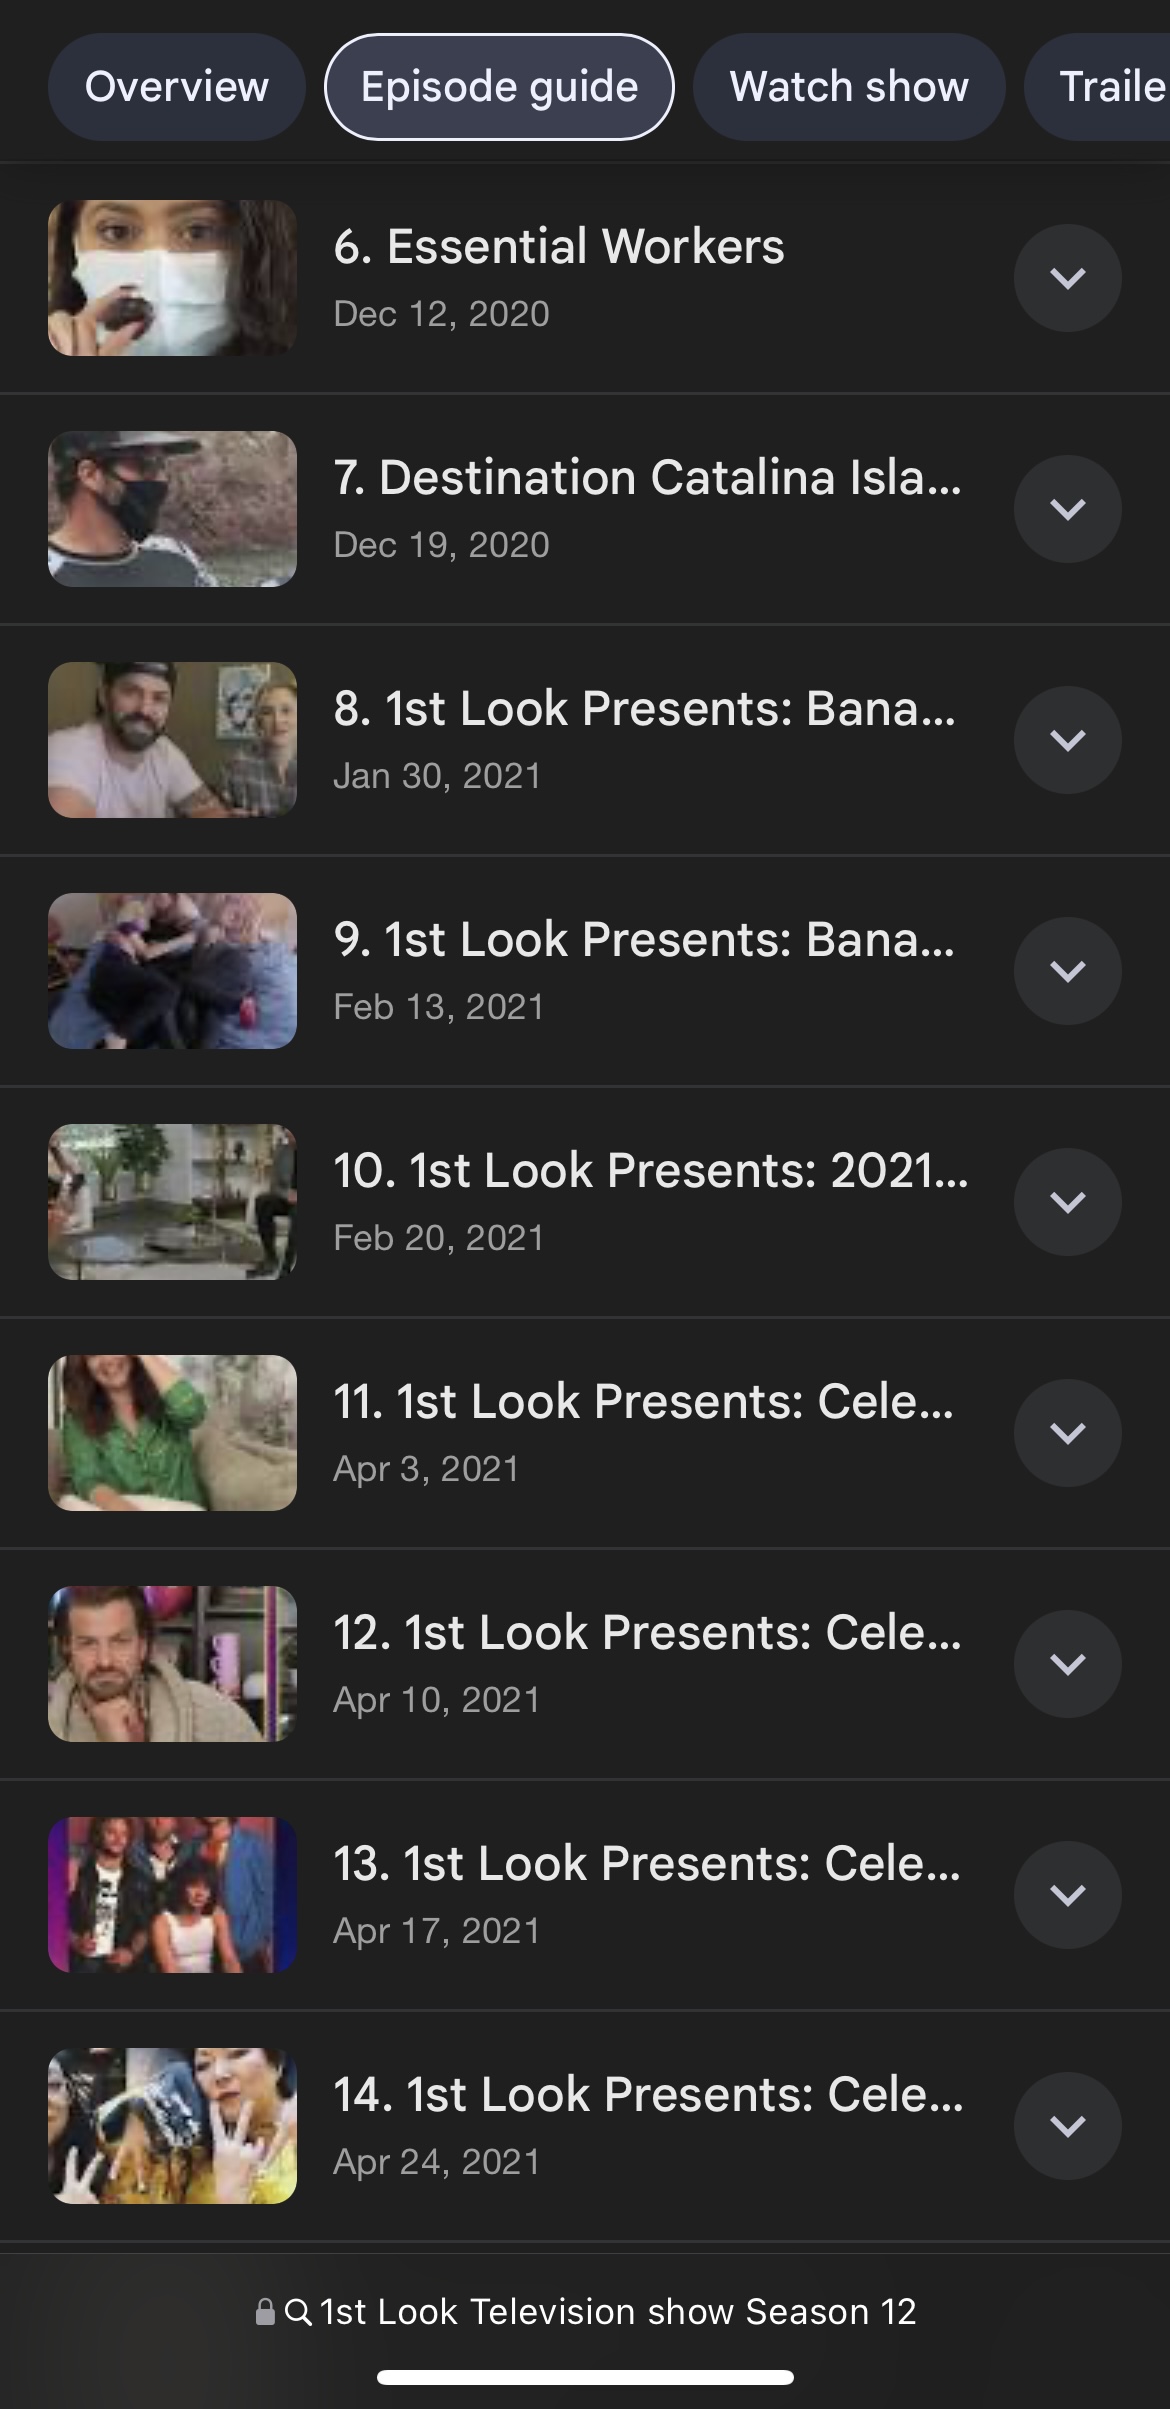The width and height of the screenshot is (1170, 2409).
Task: Tap the Destination Catalina Island thumbnail
Action: [172, 509]
